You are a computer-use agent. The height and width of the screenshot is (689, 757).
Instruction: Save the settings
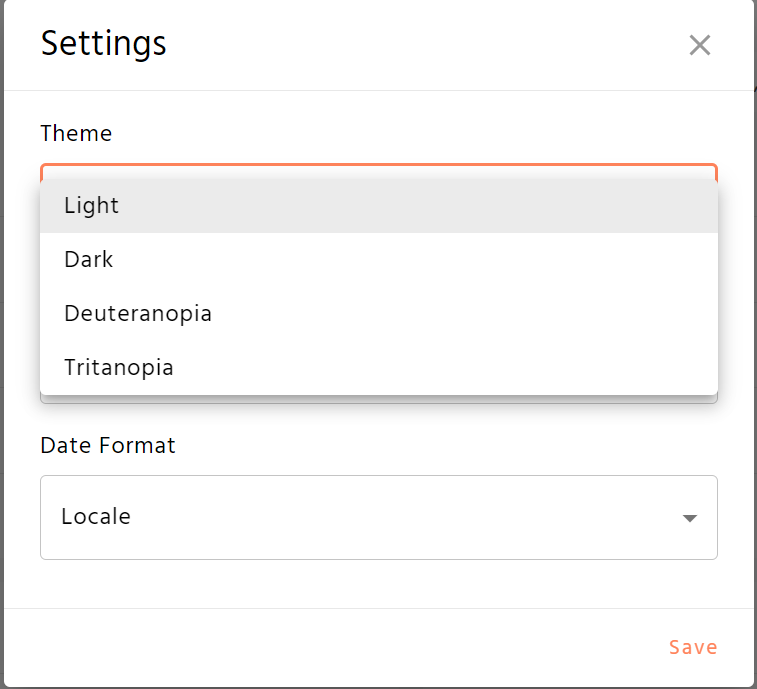(693, 647)
